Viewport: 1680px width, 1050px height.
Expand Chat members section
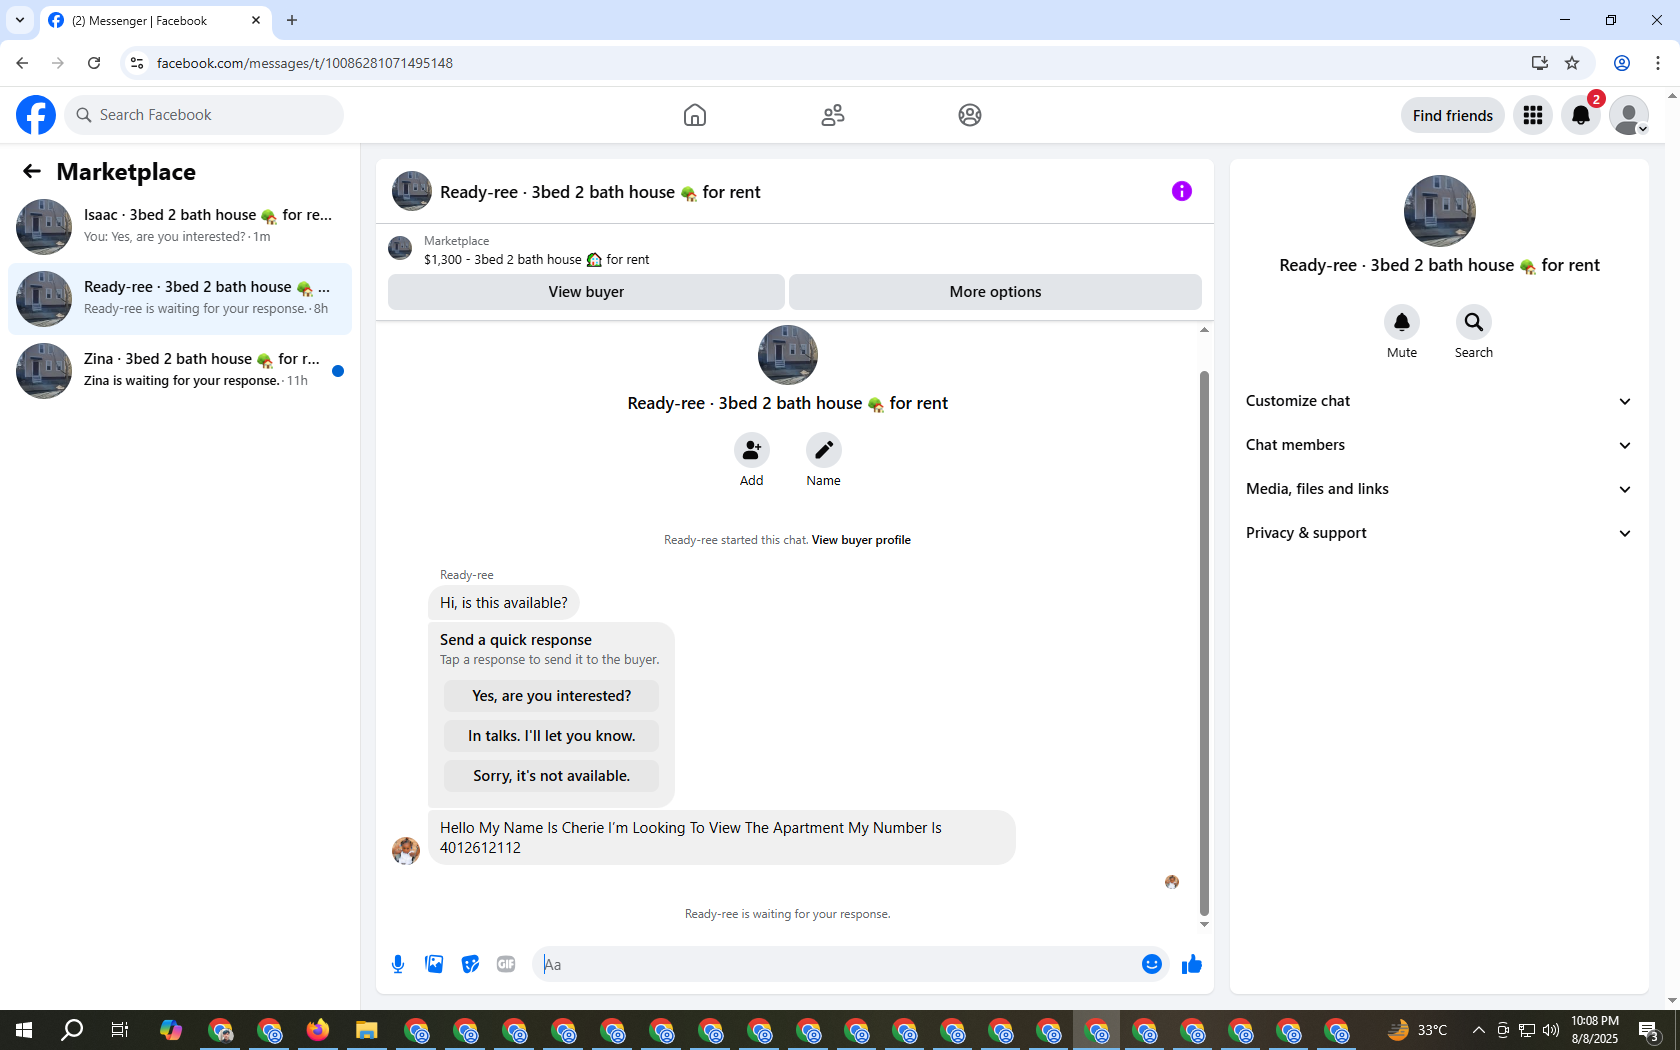click(x=1439, y=445)
